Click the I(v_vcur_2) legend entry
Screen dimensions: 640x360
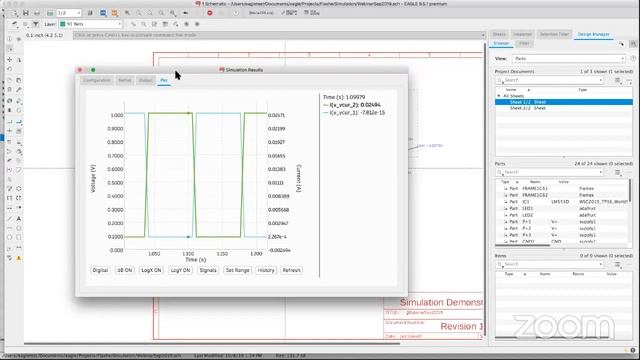click(351, 105)
